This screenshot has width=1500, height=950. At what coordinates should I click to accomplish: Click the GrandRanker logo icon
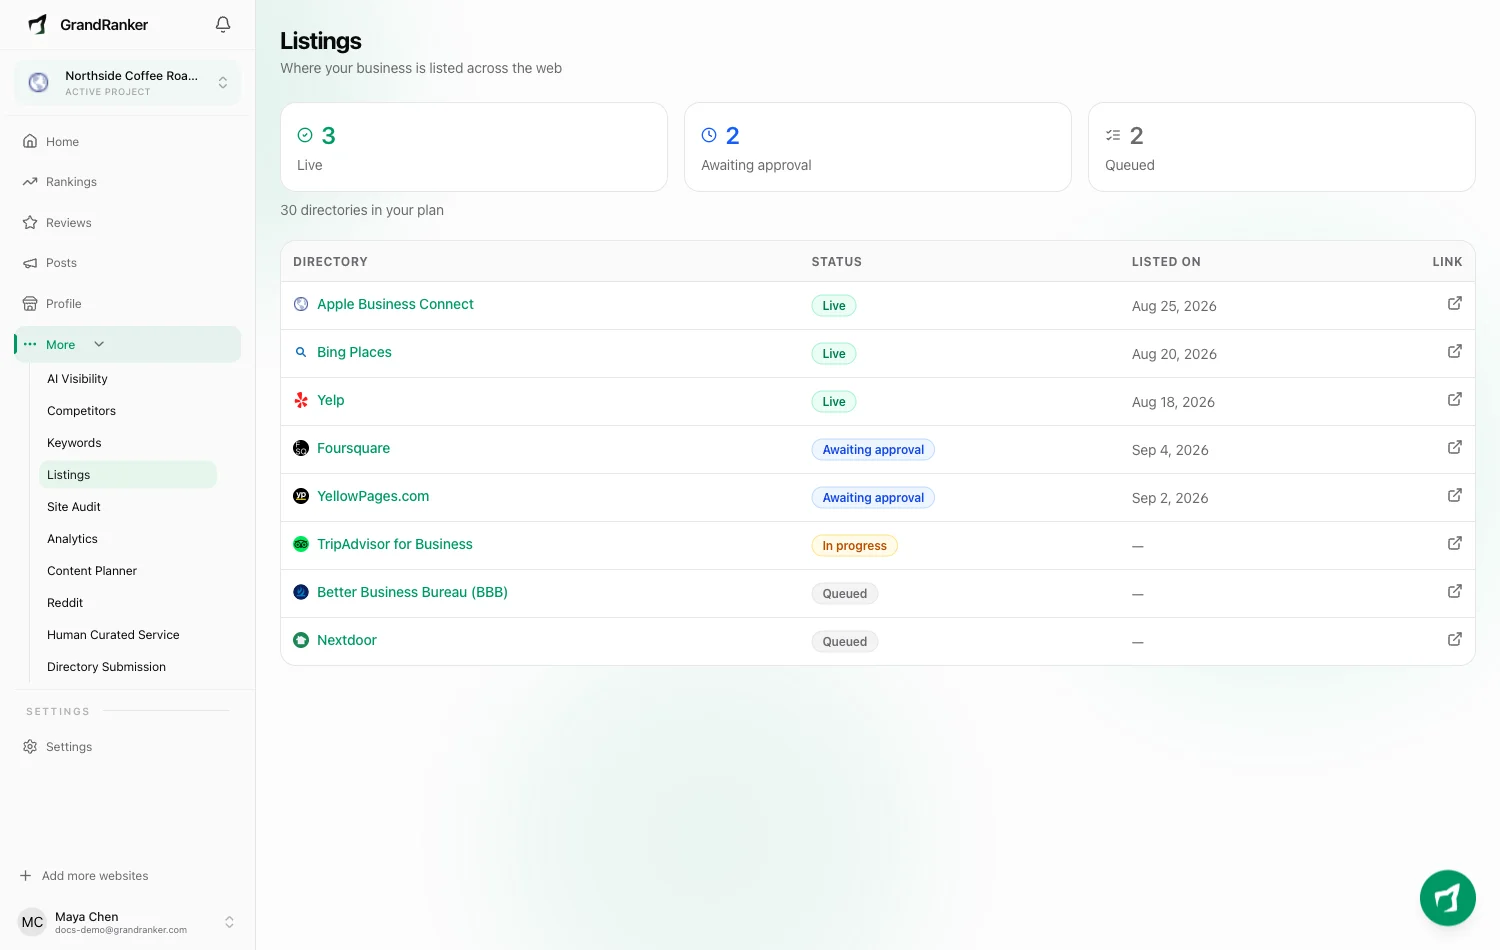pos(38,24)
